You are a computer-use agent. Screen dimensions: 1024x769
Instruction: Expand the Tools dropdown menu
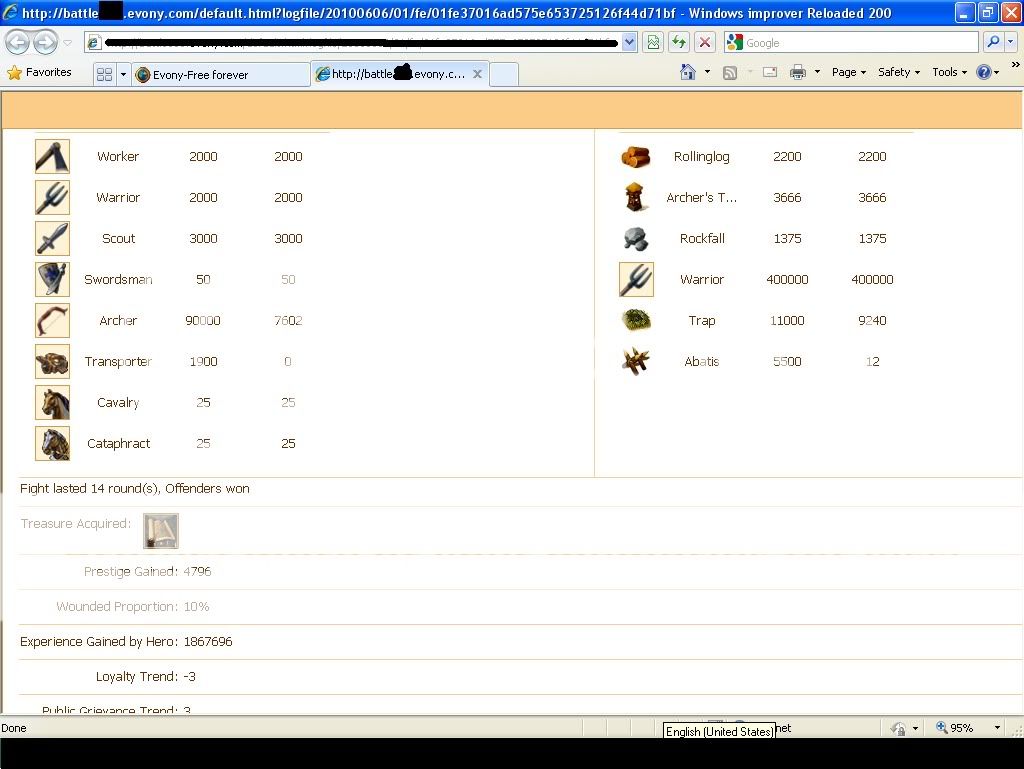[x=949, y=72]
